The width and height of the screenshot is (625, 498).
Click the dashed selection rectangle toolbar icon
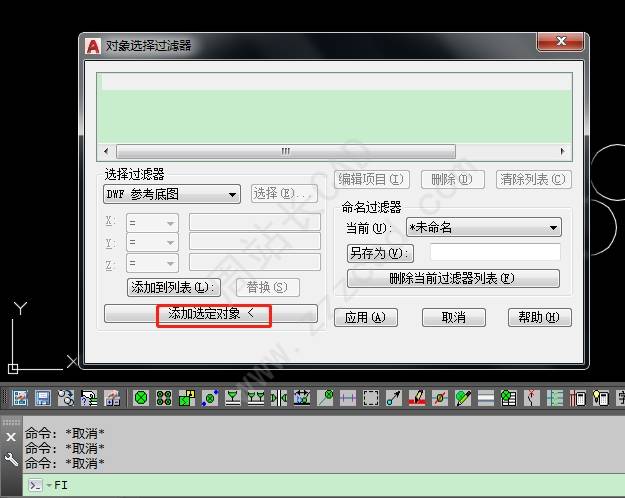(371, 398)
